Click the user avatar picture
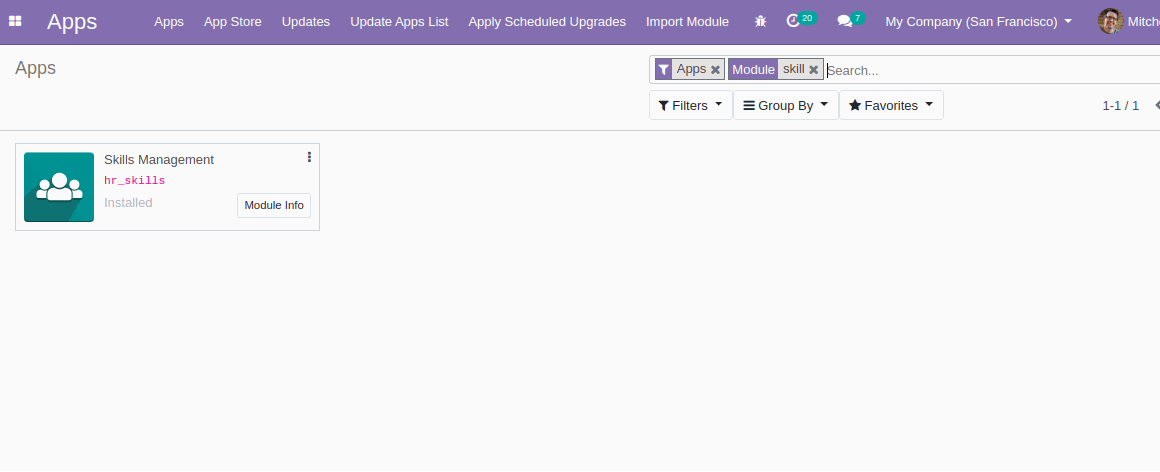This screenshot has height=472, width=1160. point(1110,21)
